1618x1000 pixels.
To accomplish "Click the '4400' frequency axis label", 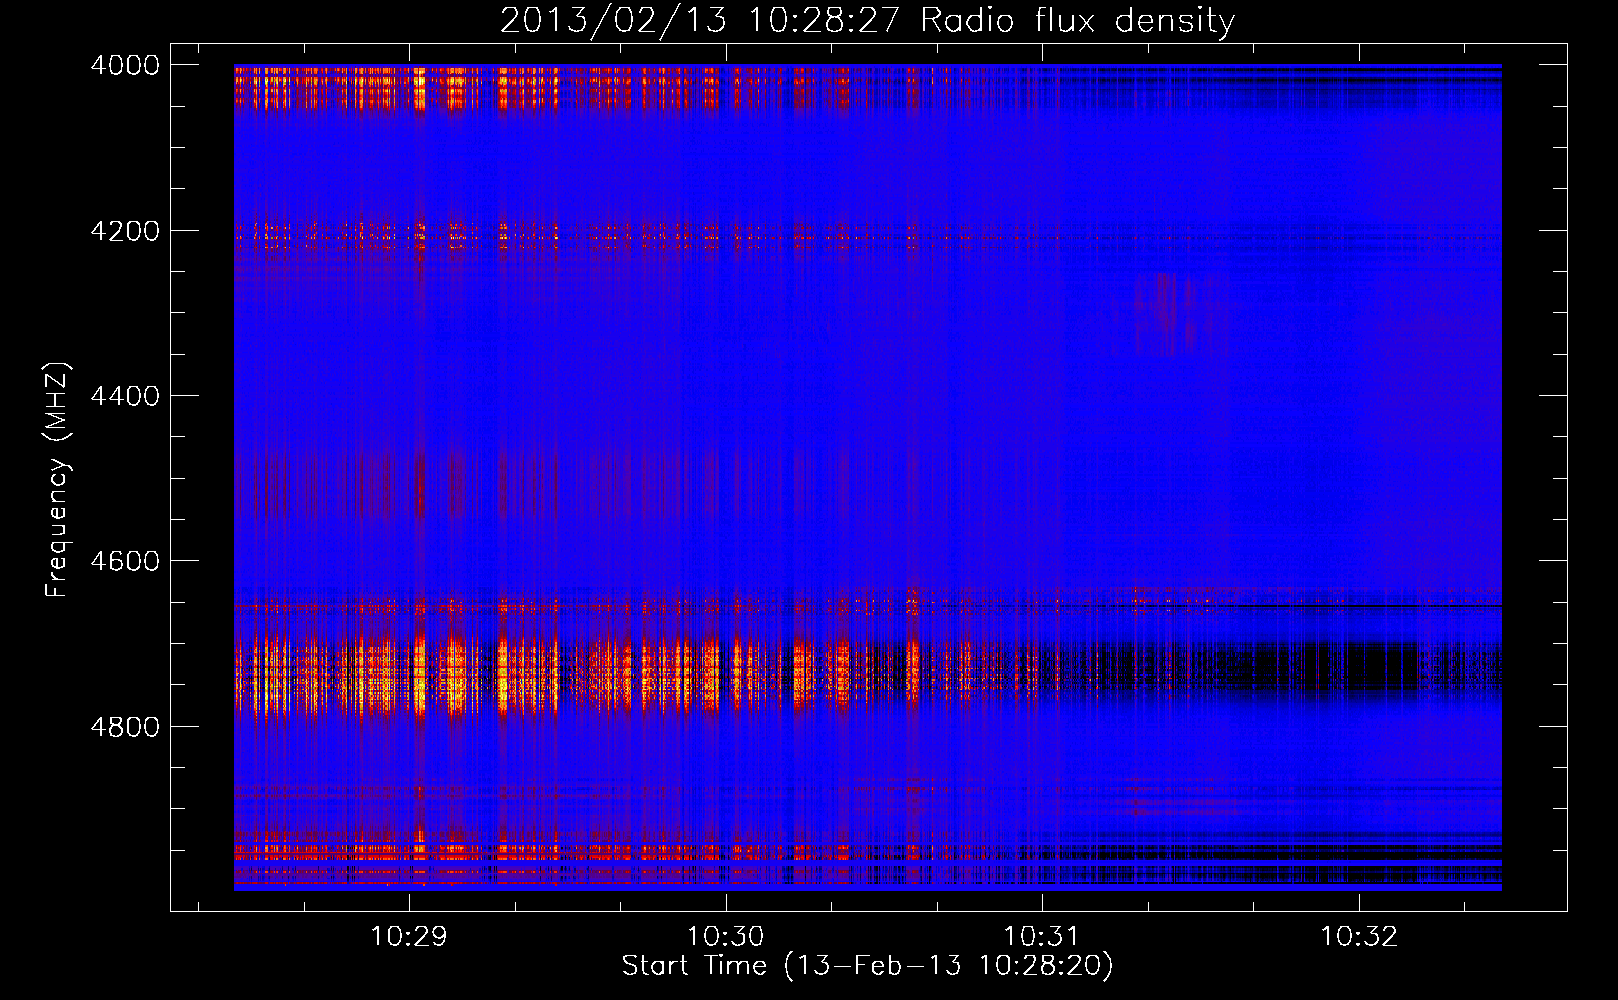I will (x=125, y=396).
